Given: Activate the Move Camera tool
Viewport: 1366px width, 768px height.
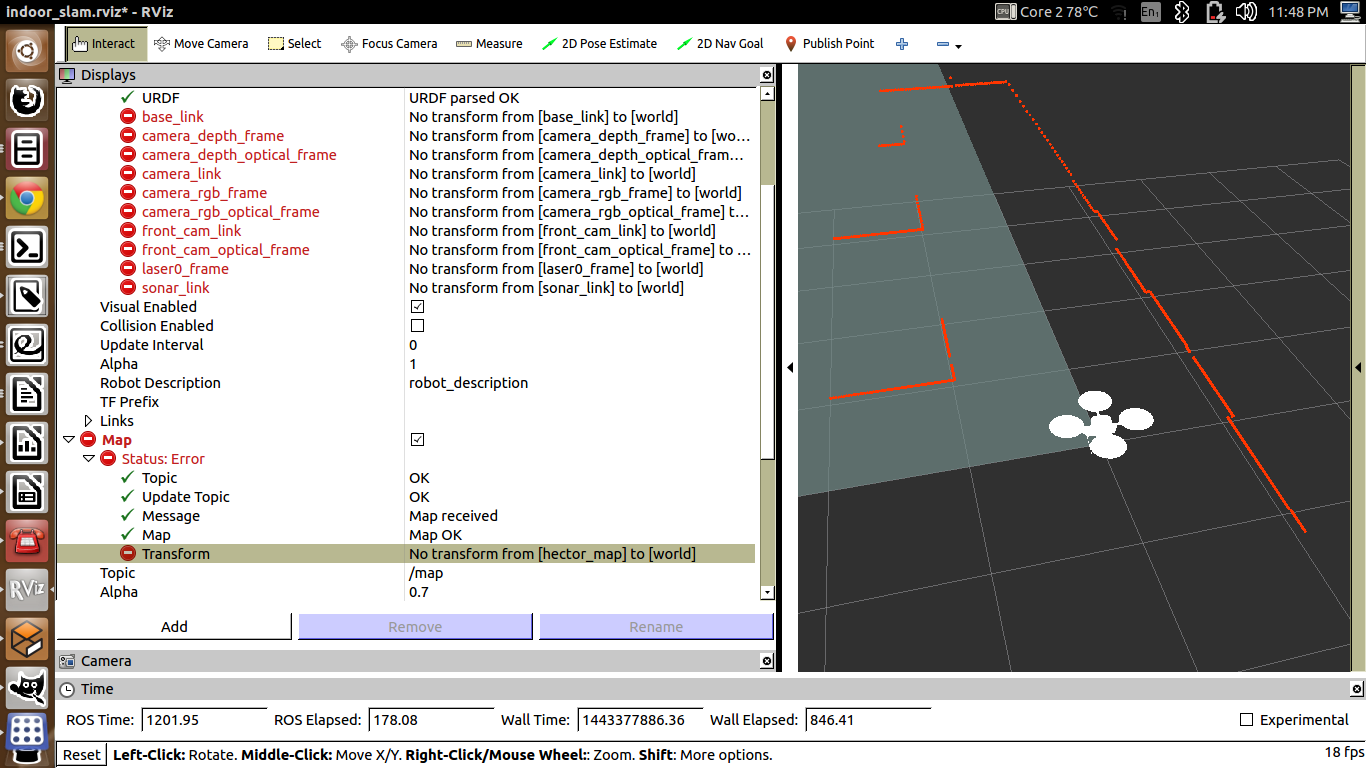Looking at the screenshot, I should (x=201, y=44).
